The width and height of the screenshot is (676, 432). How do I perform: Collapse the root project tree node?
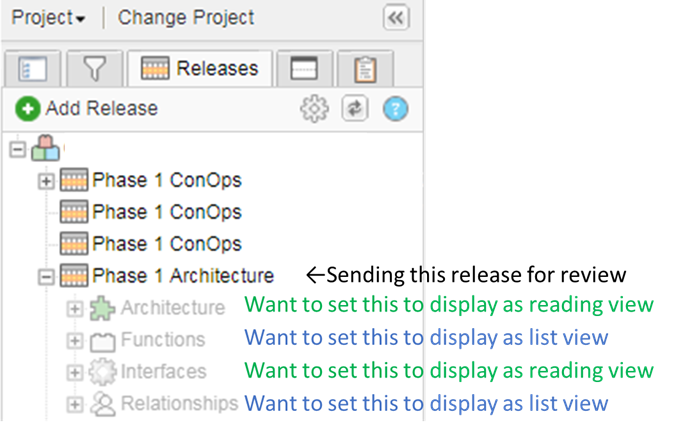coord(16,149)
